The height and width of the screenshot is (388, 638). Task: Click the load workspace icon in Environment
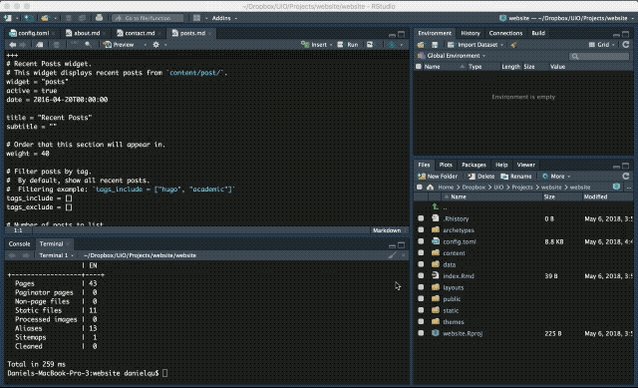tap(421, 45)
